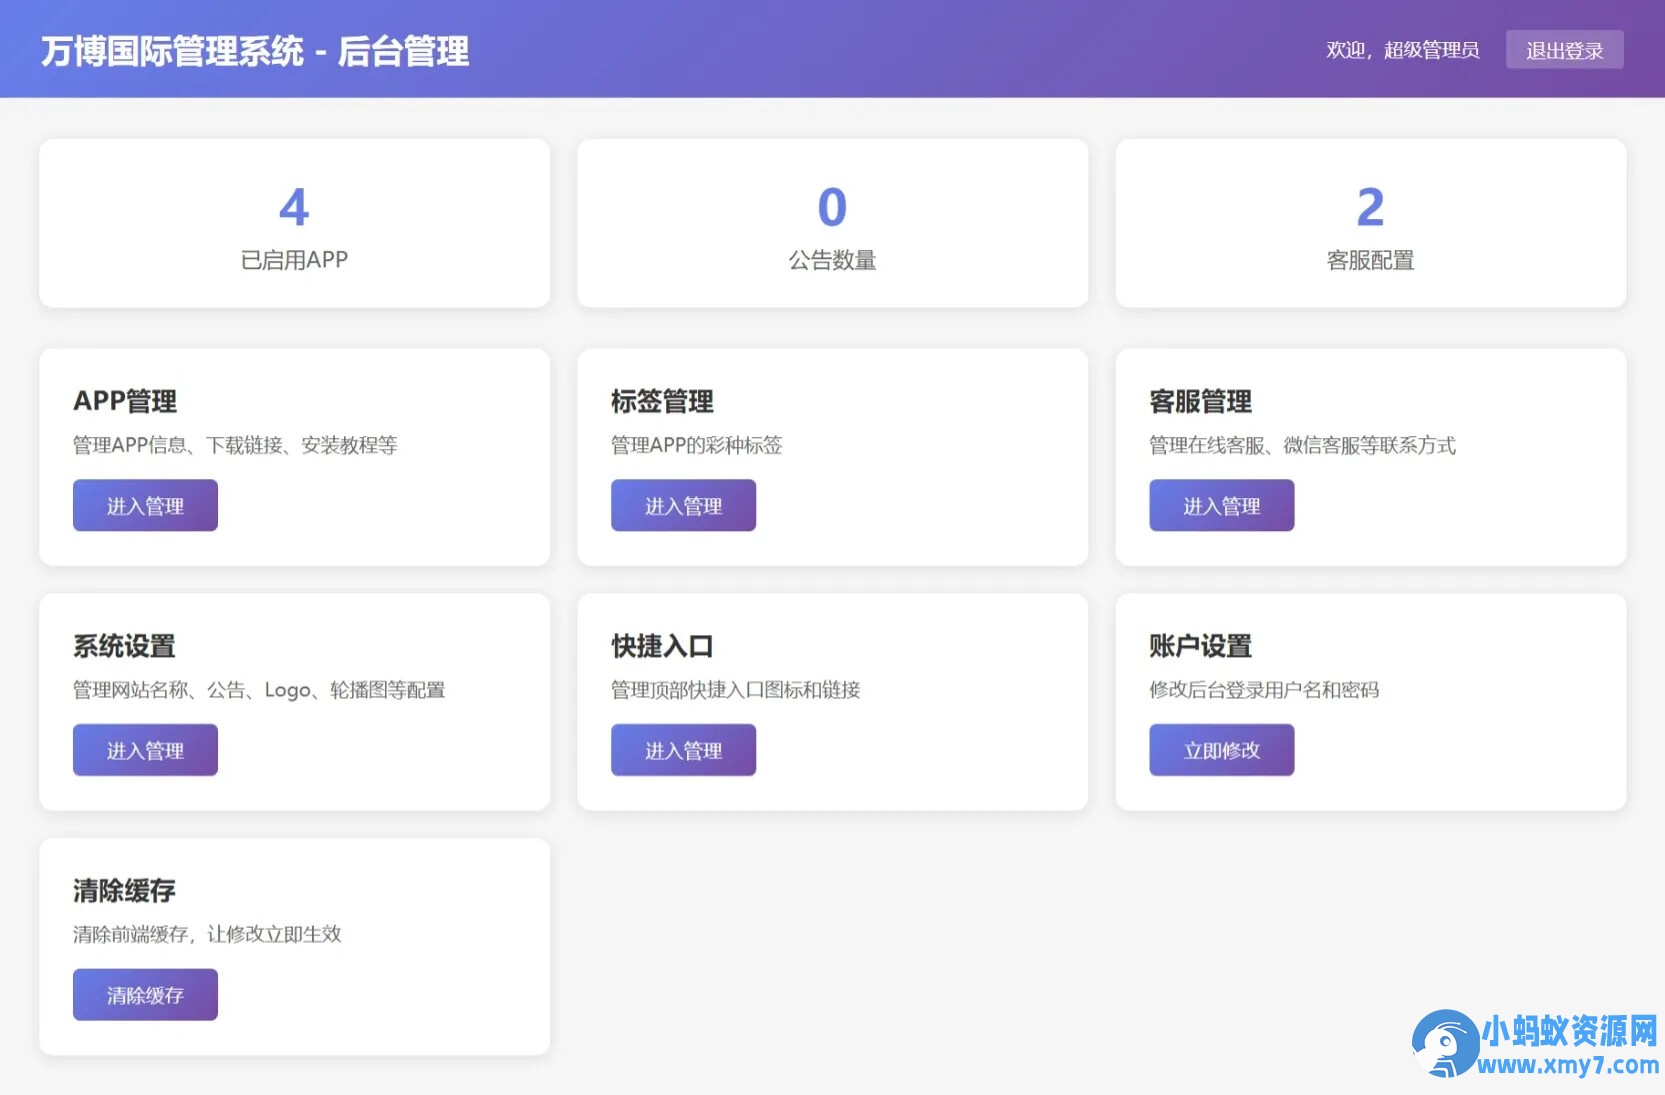Click 进入管理 under 客服管理 card

(x=1221, y=505)
